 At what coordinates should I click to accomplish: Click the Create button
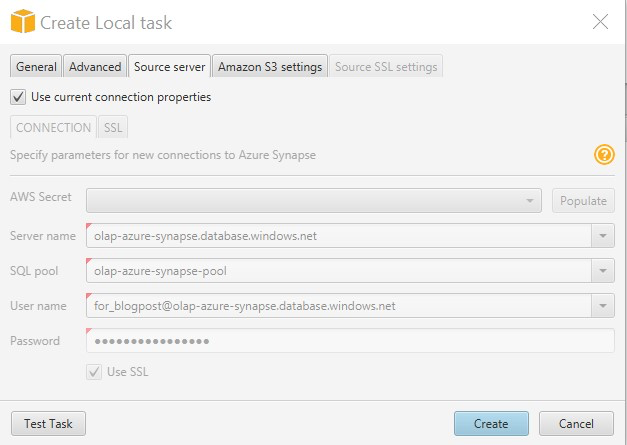tap(491, 423)
